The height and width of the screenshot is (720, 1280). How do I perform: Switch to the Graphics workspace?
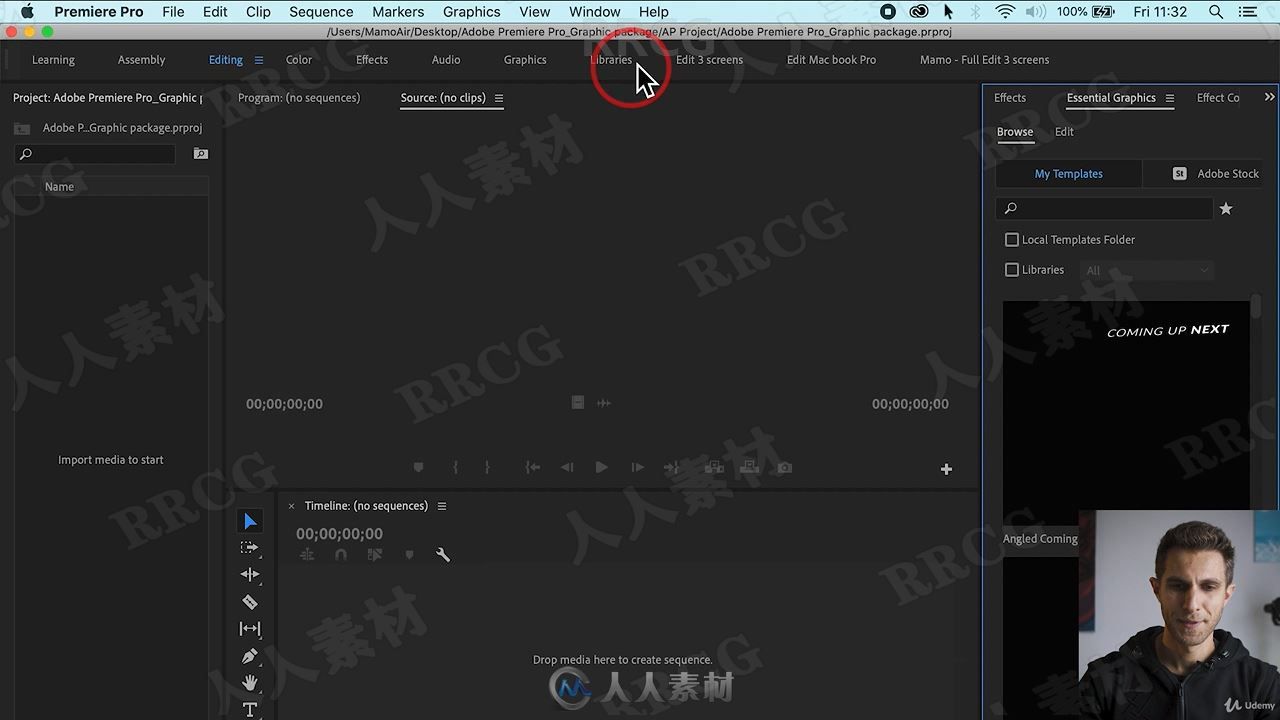(x=525, y=60)
